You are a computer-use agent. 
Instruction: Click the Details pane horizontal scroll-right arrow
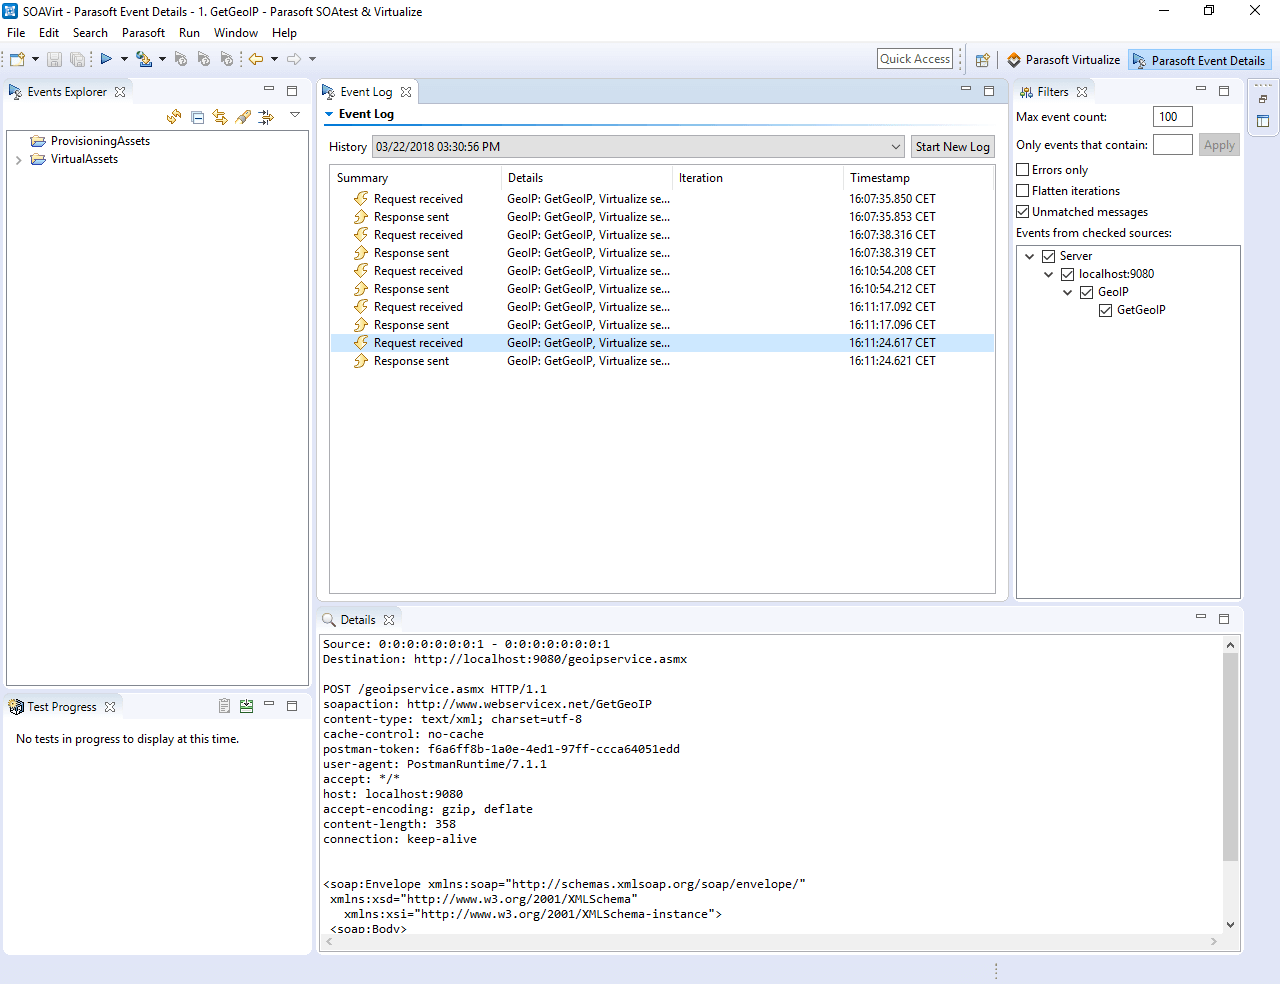pos(1214,941)
